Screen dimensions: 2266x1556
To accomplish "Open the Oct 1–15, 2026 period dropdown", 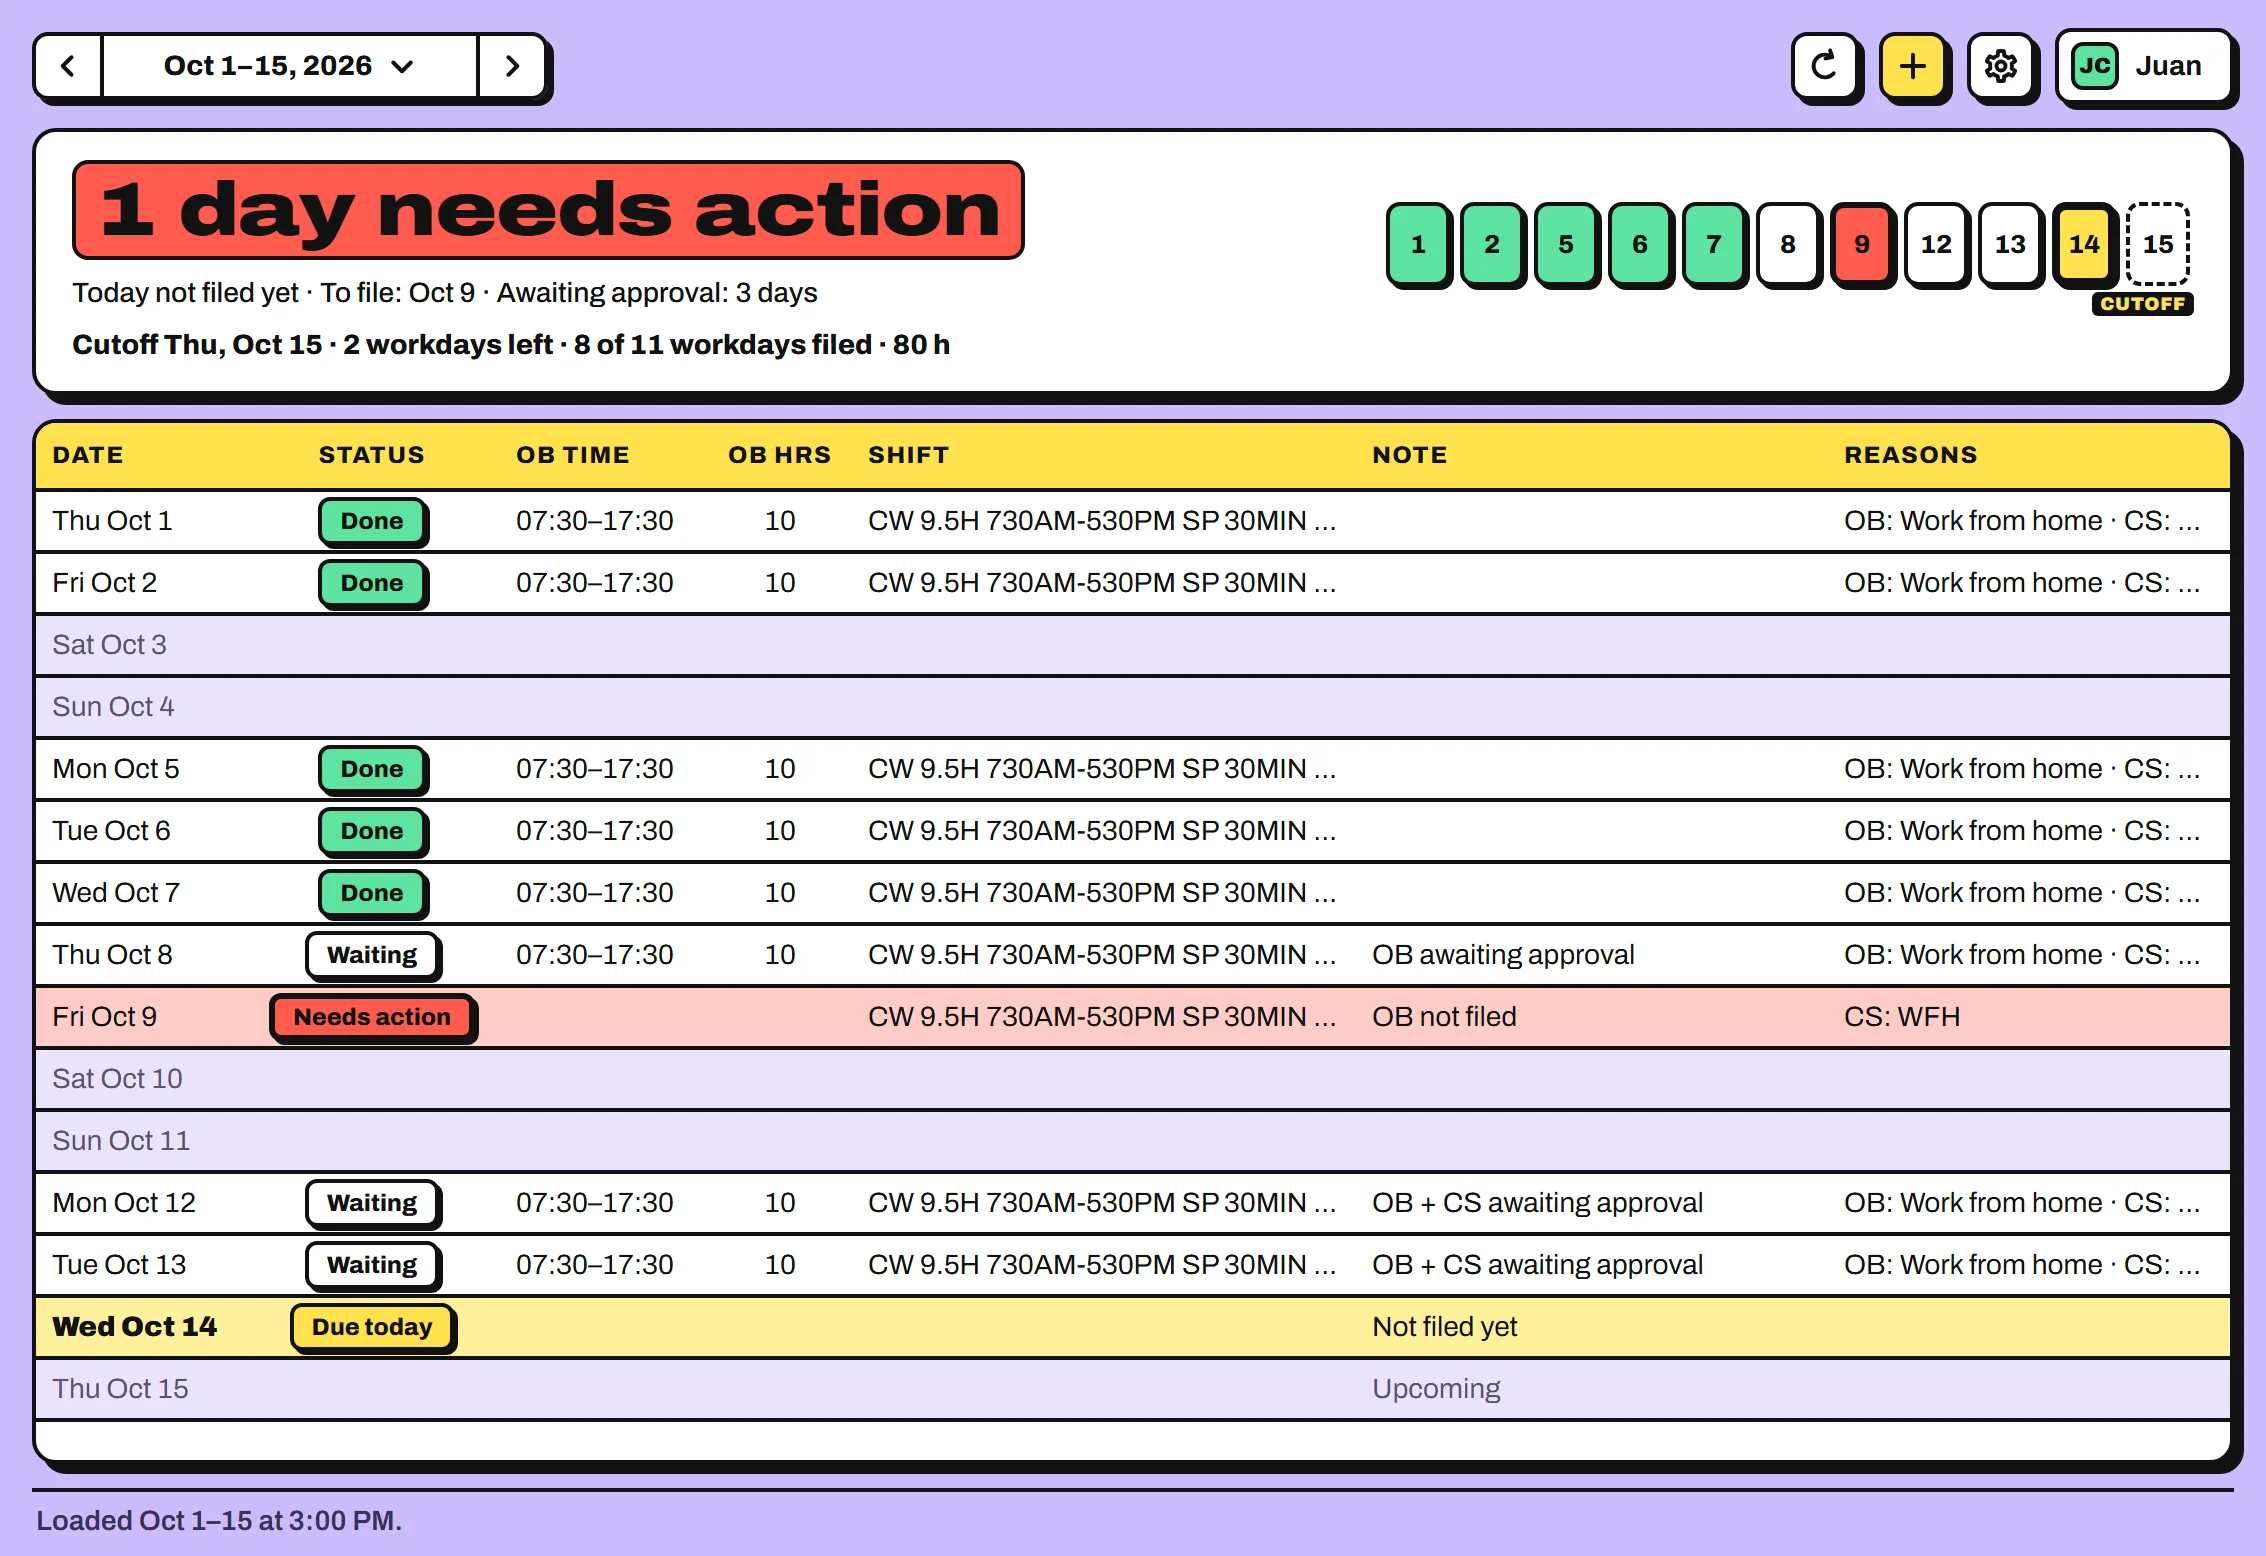I will point(290,66).
